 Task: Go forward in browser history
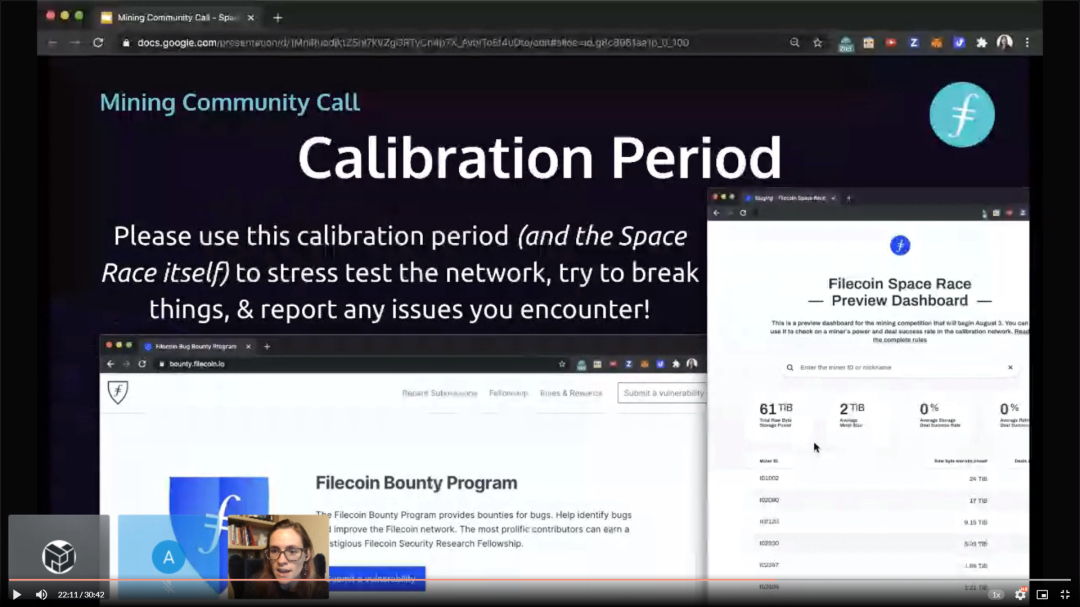[x=75, y=43]
